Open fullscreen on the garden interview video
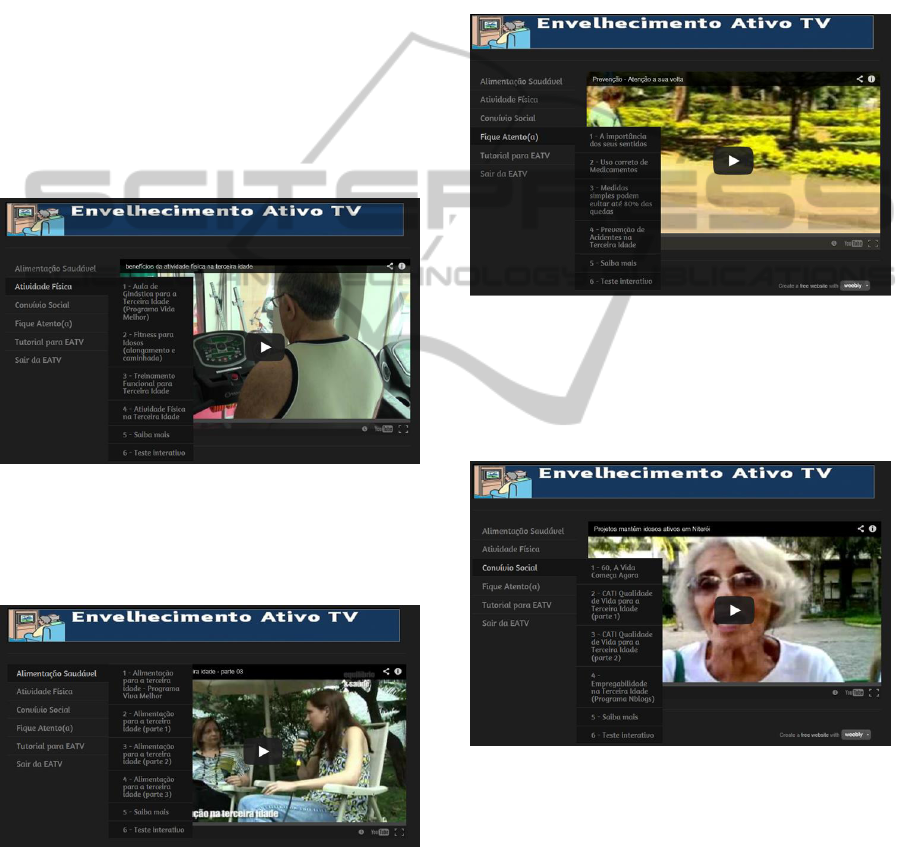Screen dimensions: 912x847 click(x=400, y=832)
